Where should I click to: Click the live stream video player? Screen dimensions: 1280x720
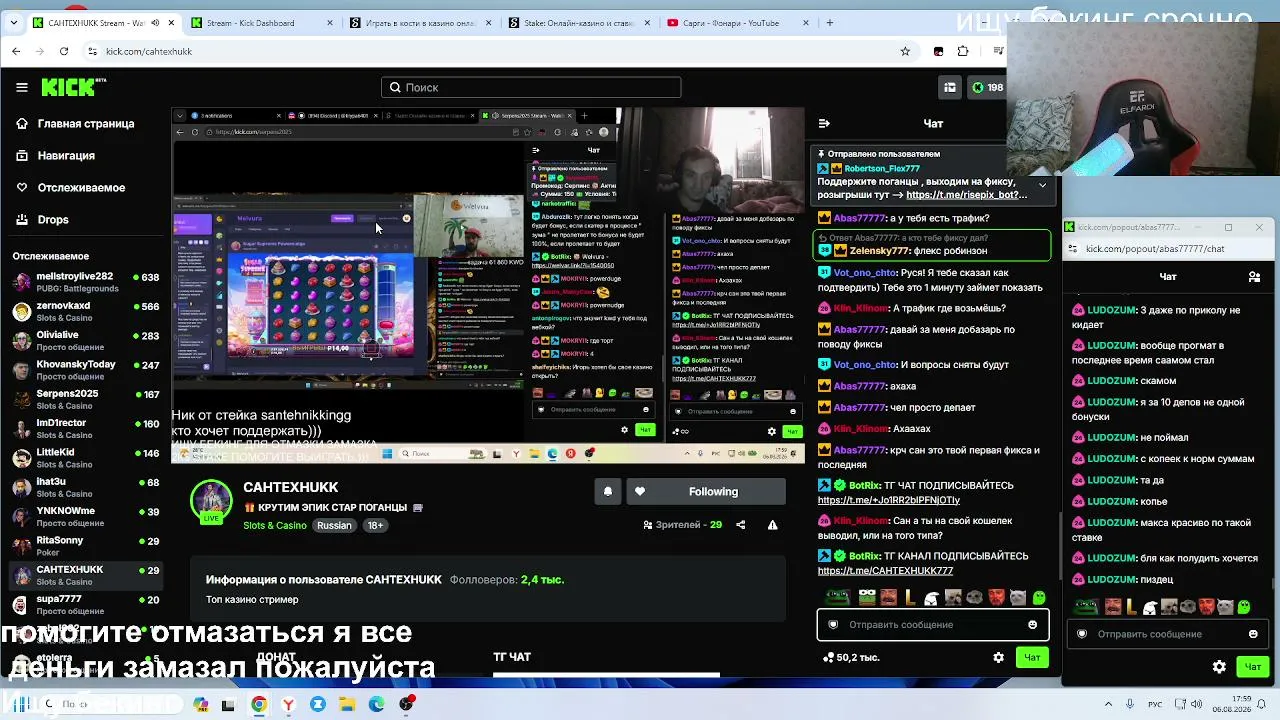coord(488,285)
